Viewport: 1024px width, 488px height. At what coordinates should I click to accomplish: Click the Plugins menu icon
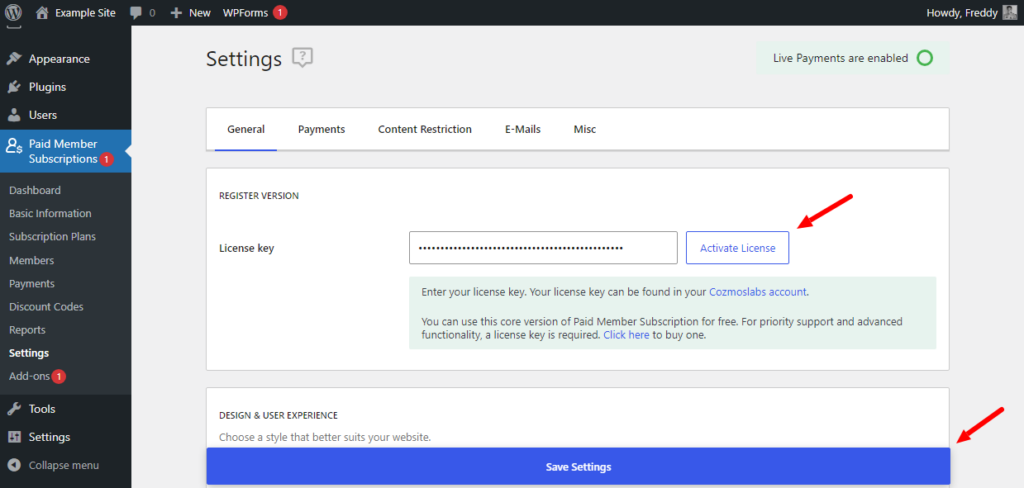tap(14, 87)
